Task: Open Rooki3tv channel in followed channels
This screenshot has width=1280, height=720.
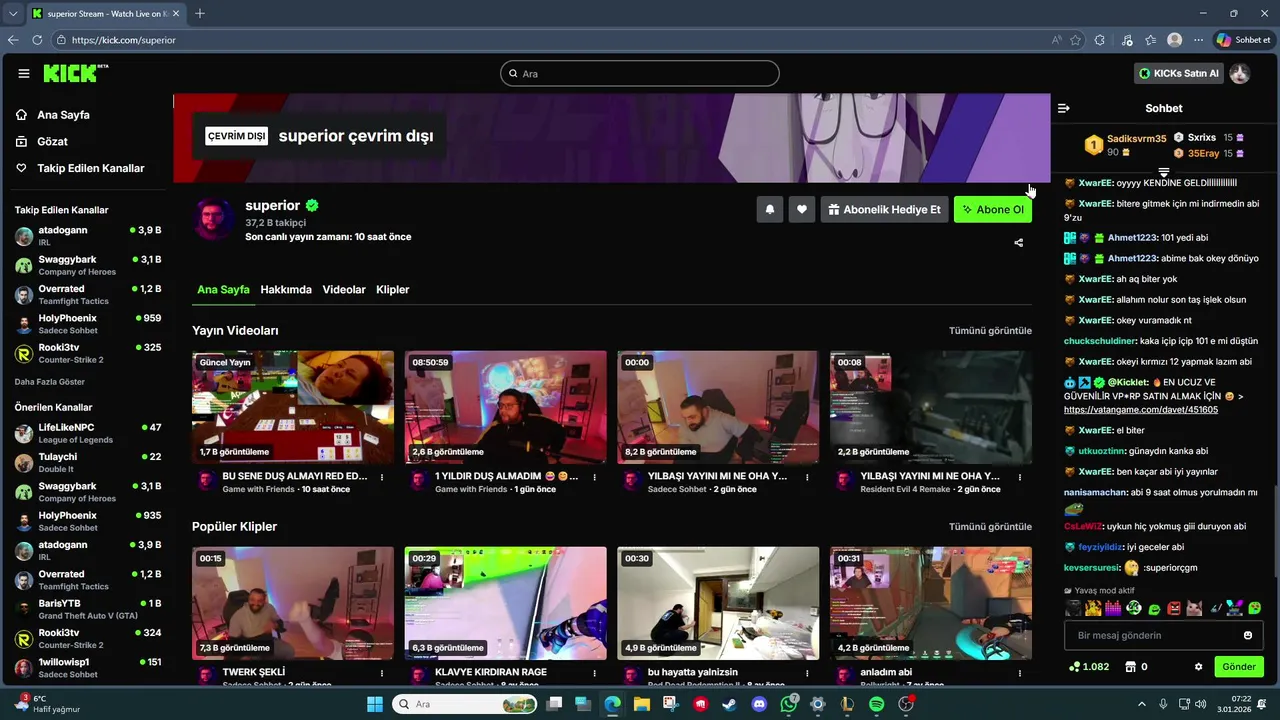Action: pos(88,353)
